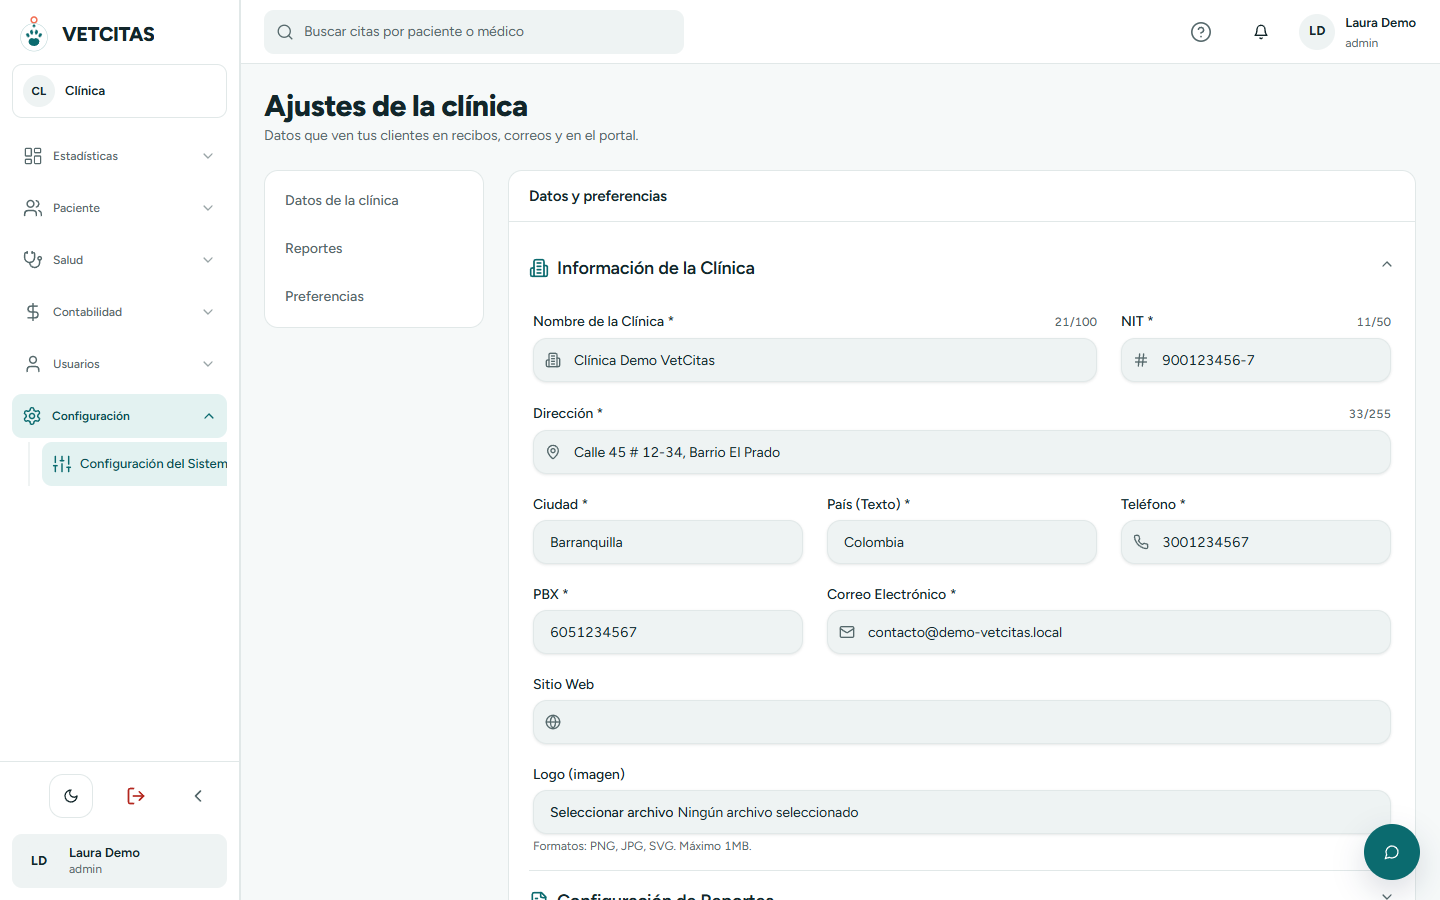Open notifications bell
The height and width of the screenshot is (900, 1440).
tap(1261, 32)
